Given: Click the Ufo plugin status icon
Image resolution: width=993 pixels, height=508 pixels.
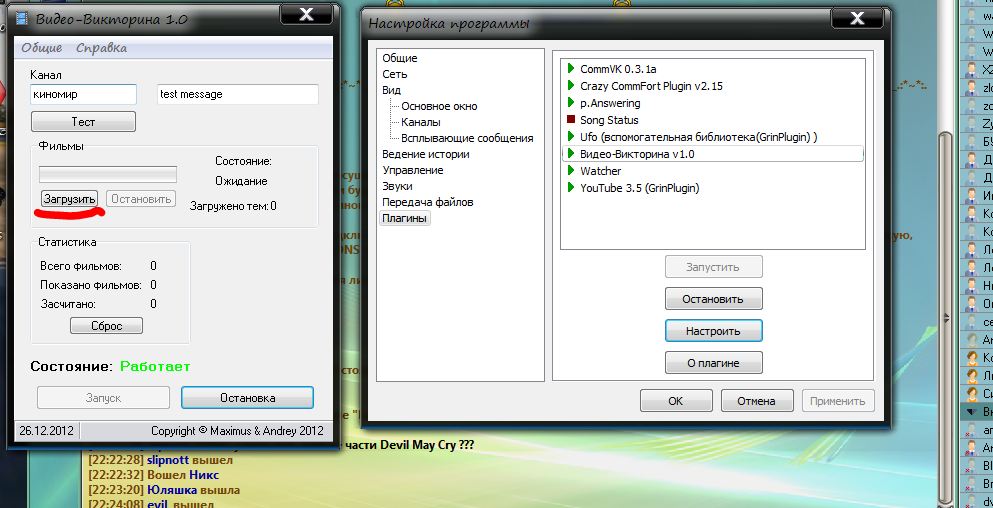Looking at the screenshot, I should [570, 137].
